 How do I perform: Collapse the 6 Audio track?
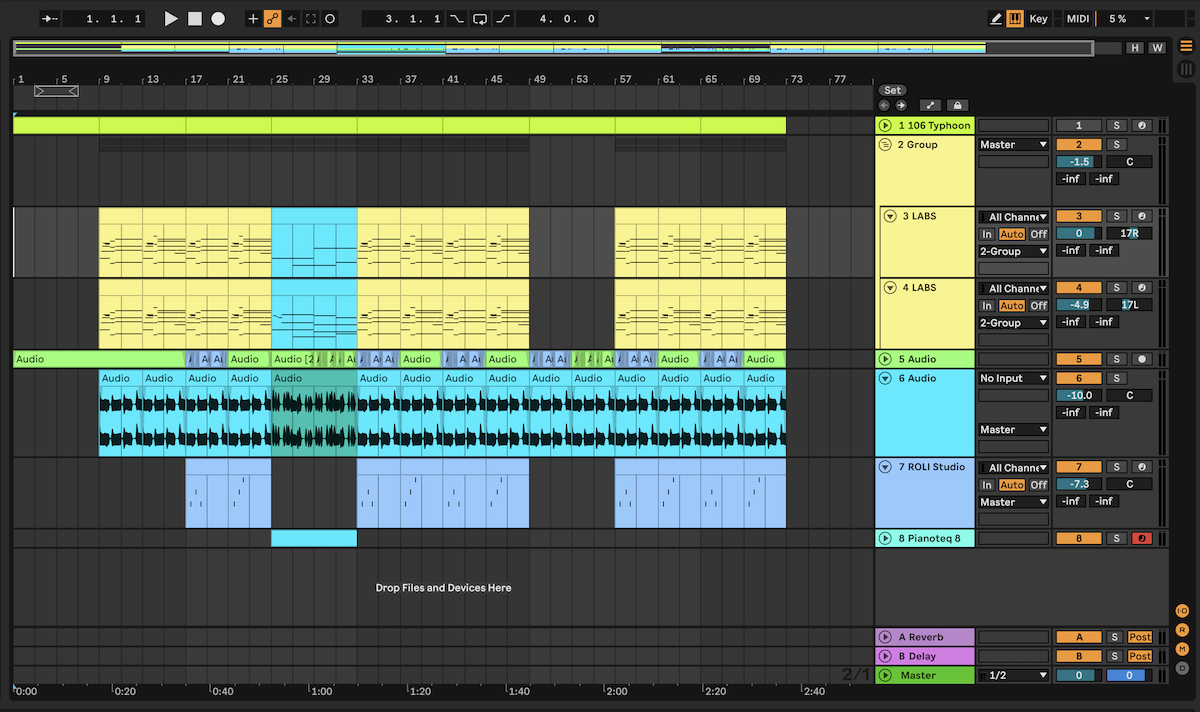885,379
